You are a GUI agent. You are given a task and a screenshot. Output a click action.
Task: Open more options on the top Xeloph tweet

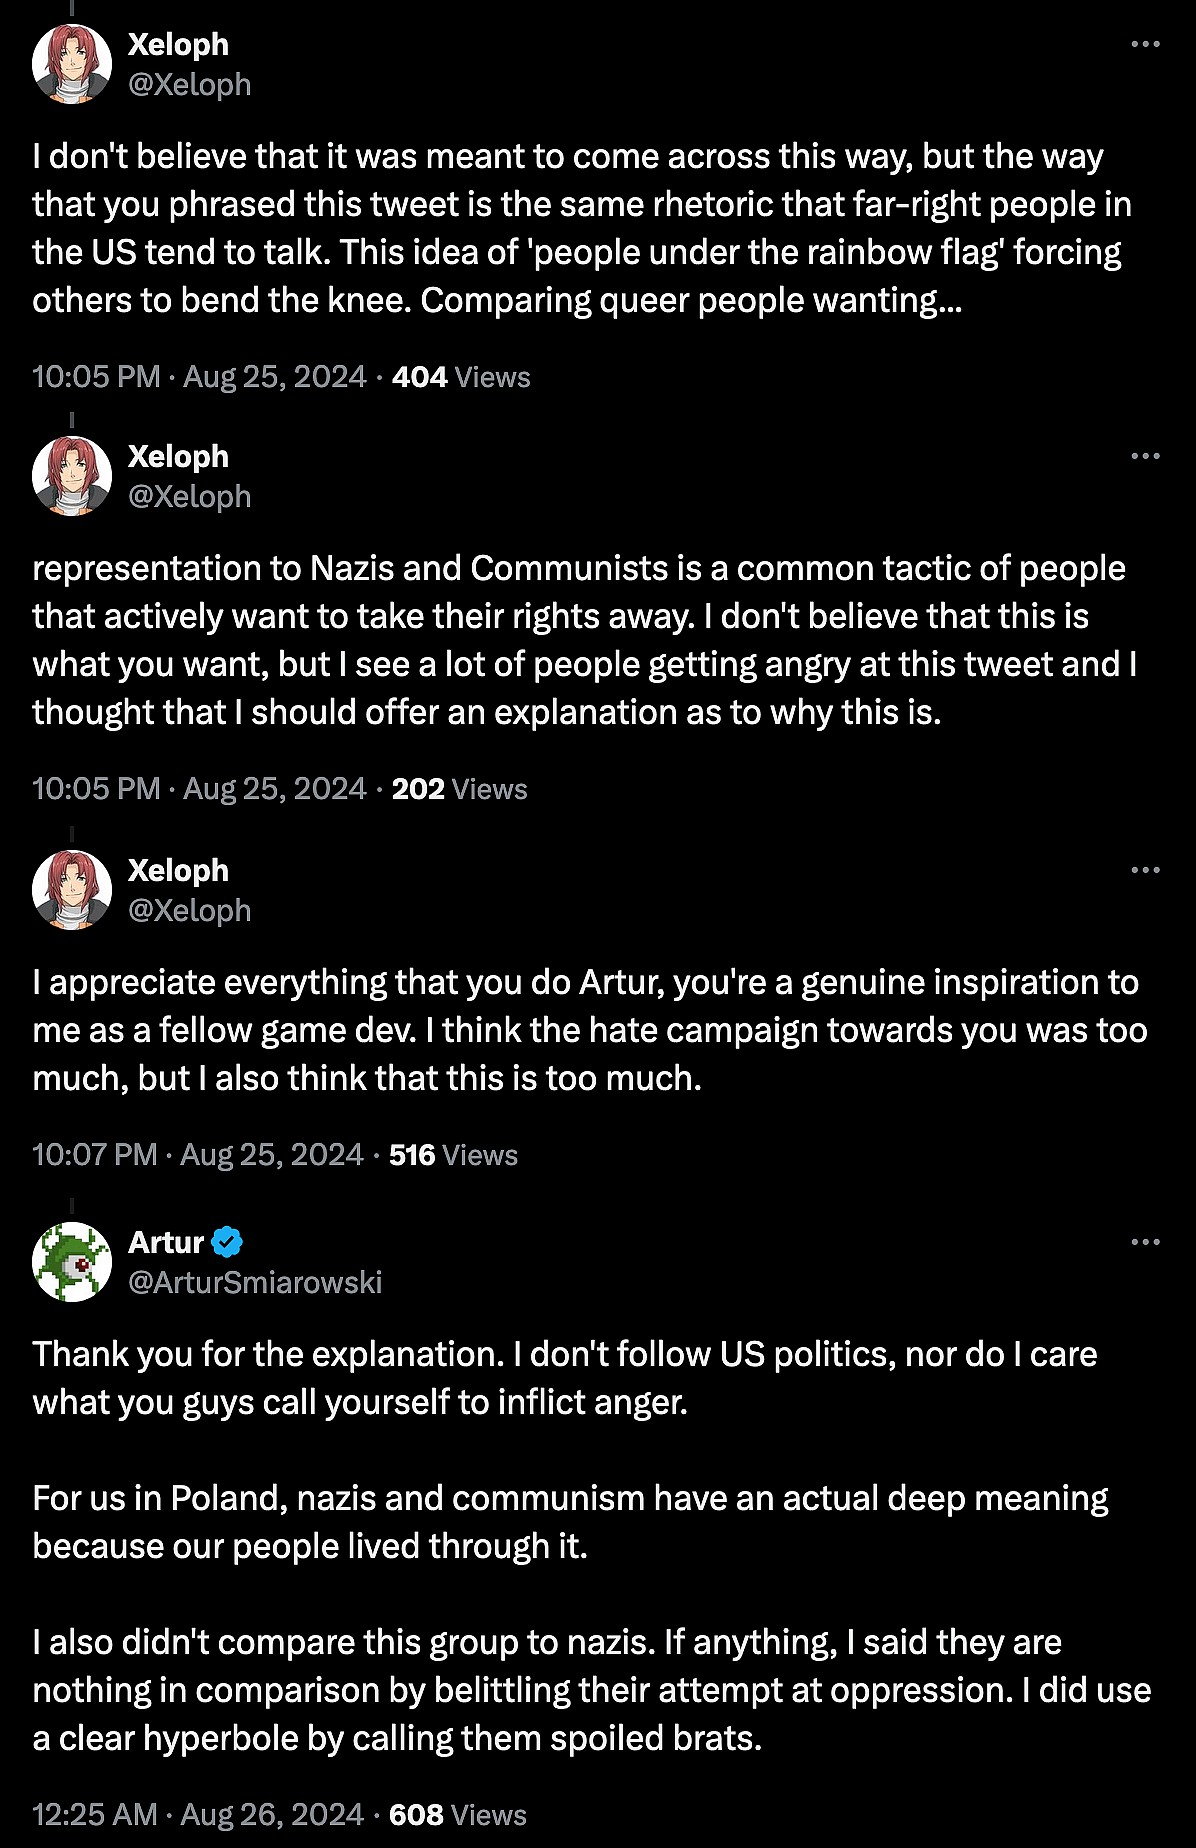click(x=1145, y=44)
